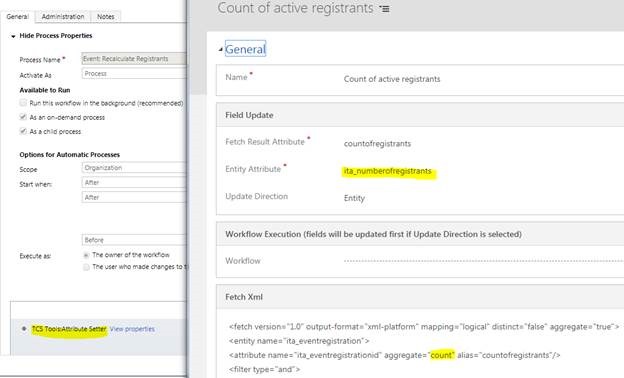
Task: Select The owner of the workflow radio
Action: tap(86, 255)
